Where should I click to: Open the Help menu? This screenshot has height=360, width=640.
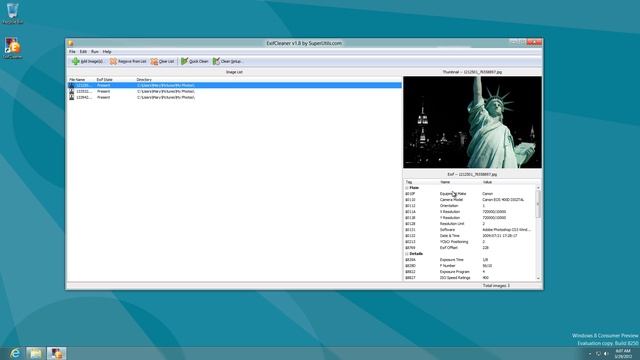[x=107, y=52]
